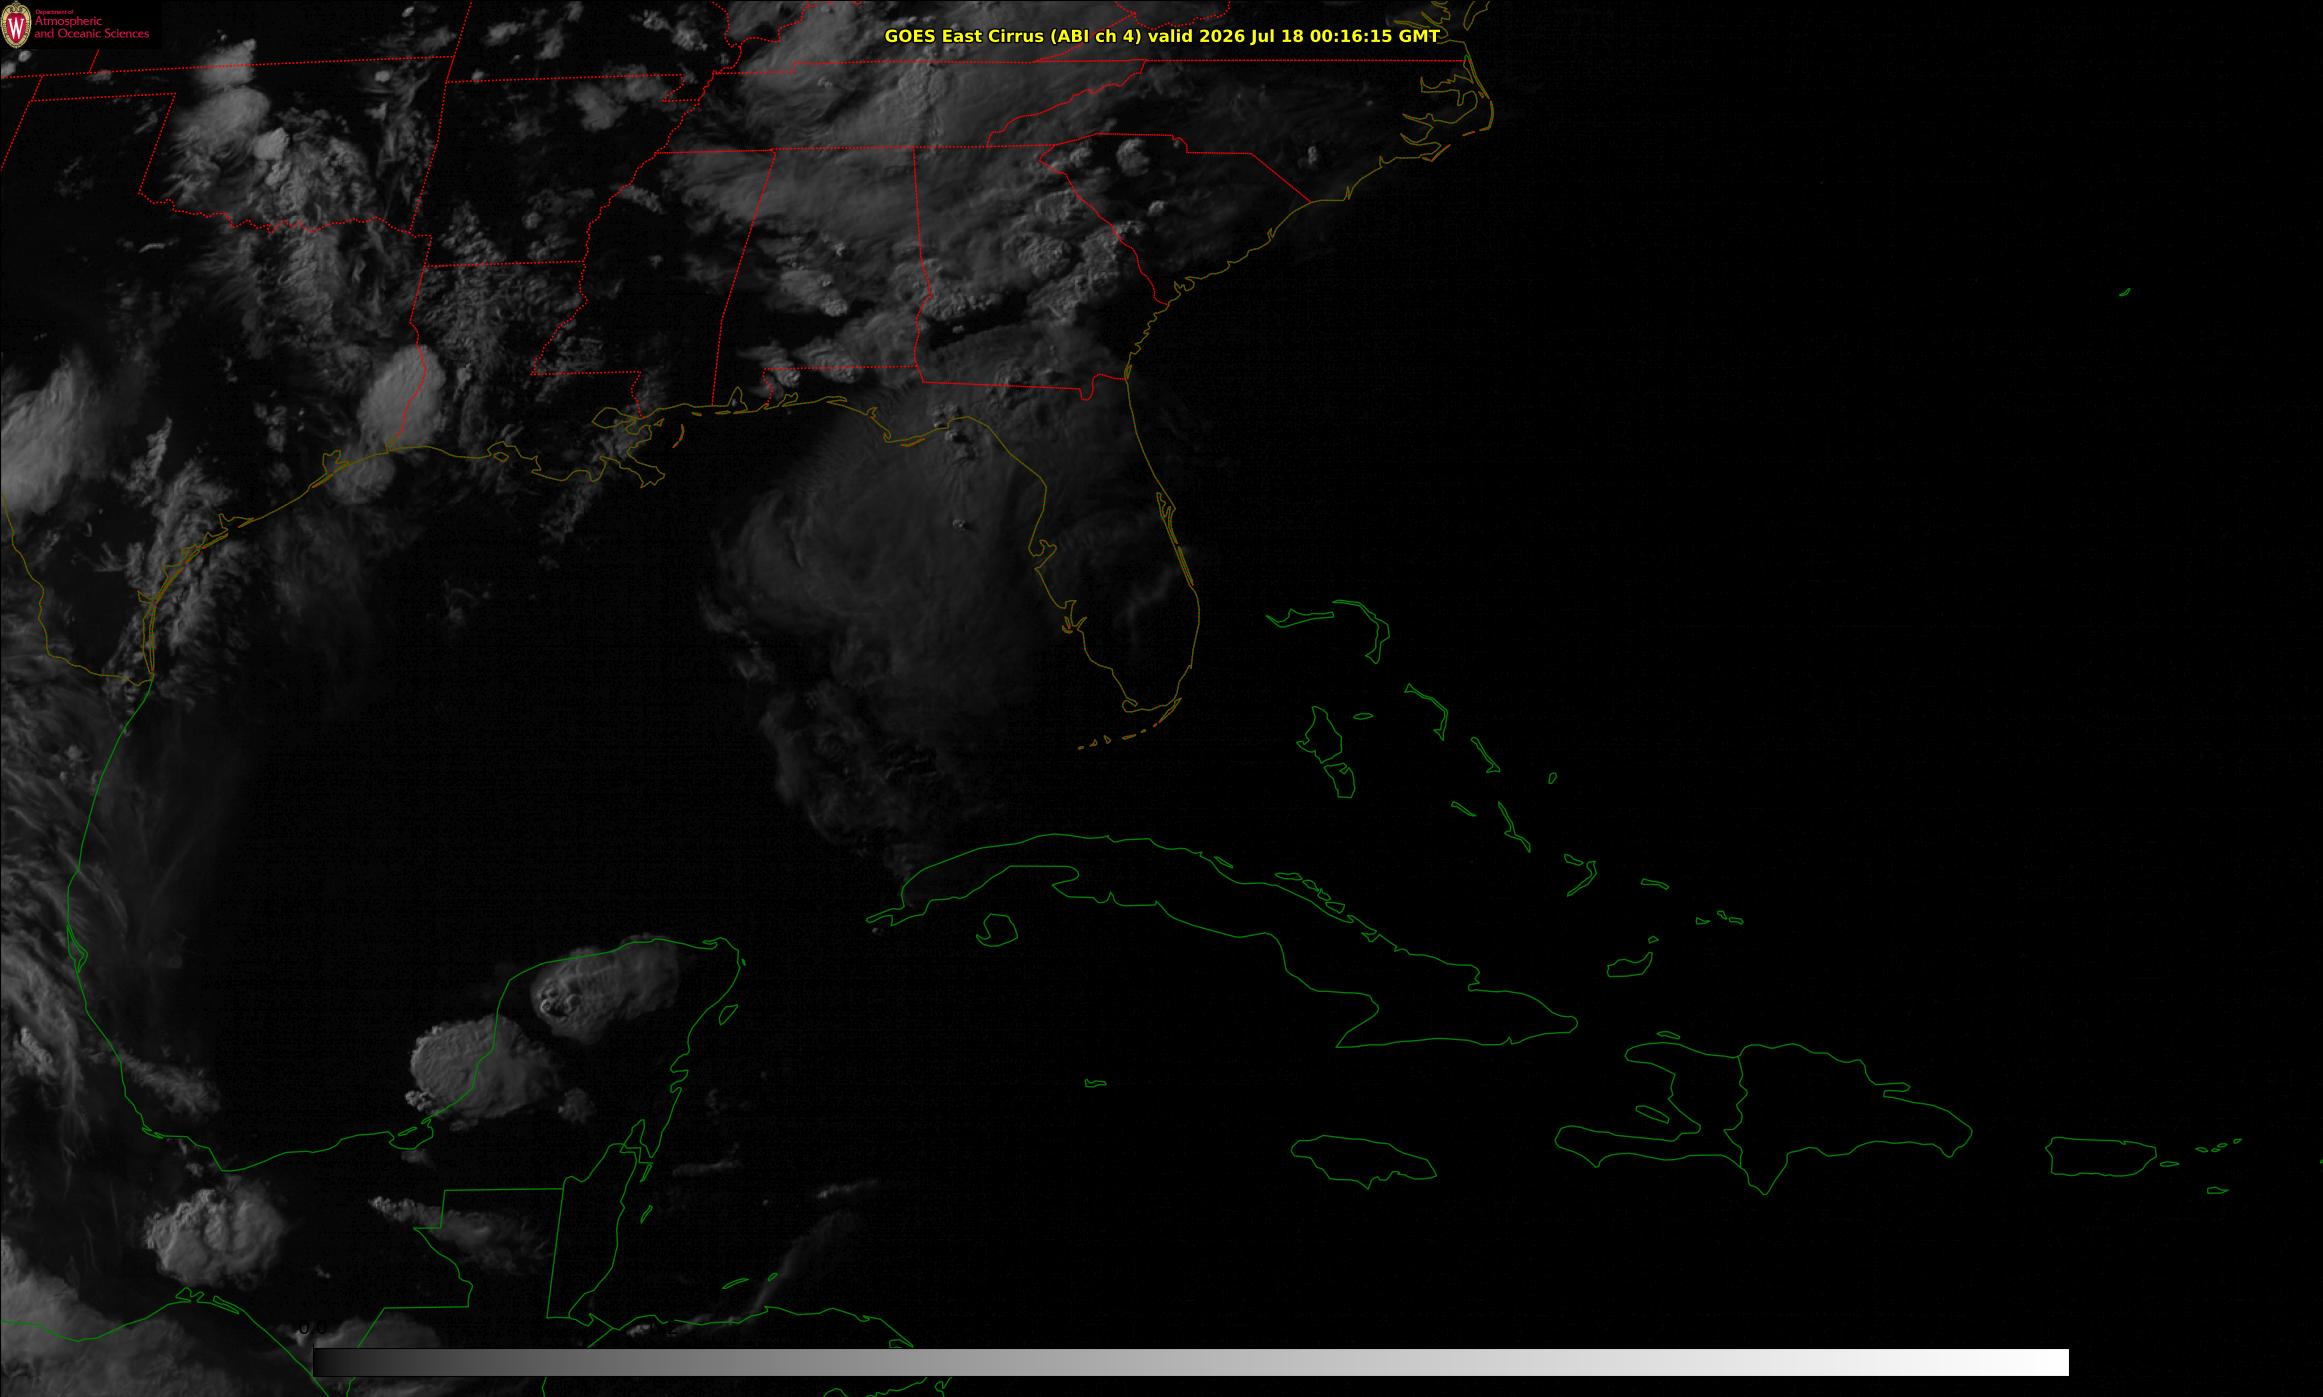The image size is (2323, 1397).
Task: Click the white end of the colorbar
Action: point(2050,1362)
